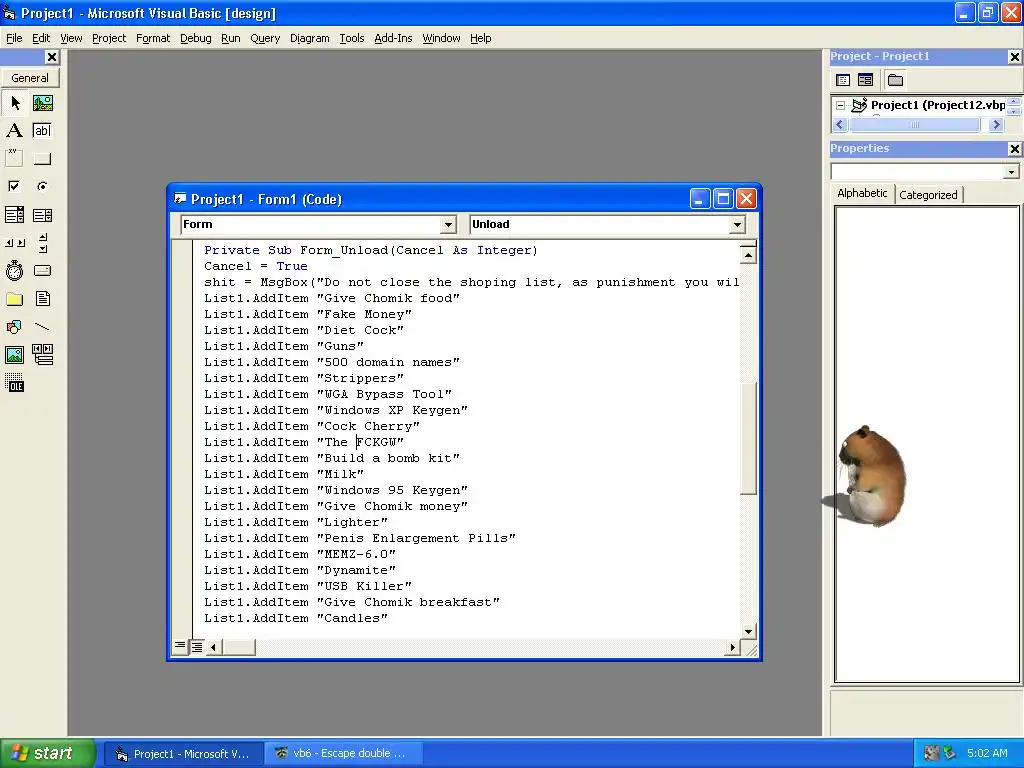The width and height of the screenshot is (1024, 768).
Task: Open the Windows start button
Action: tap(47, 754)
